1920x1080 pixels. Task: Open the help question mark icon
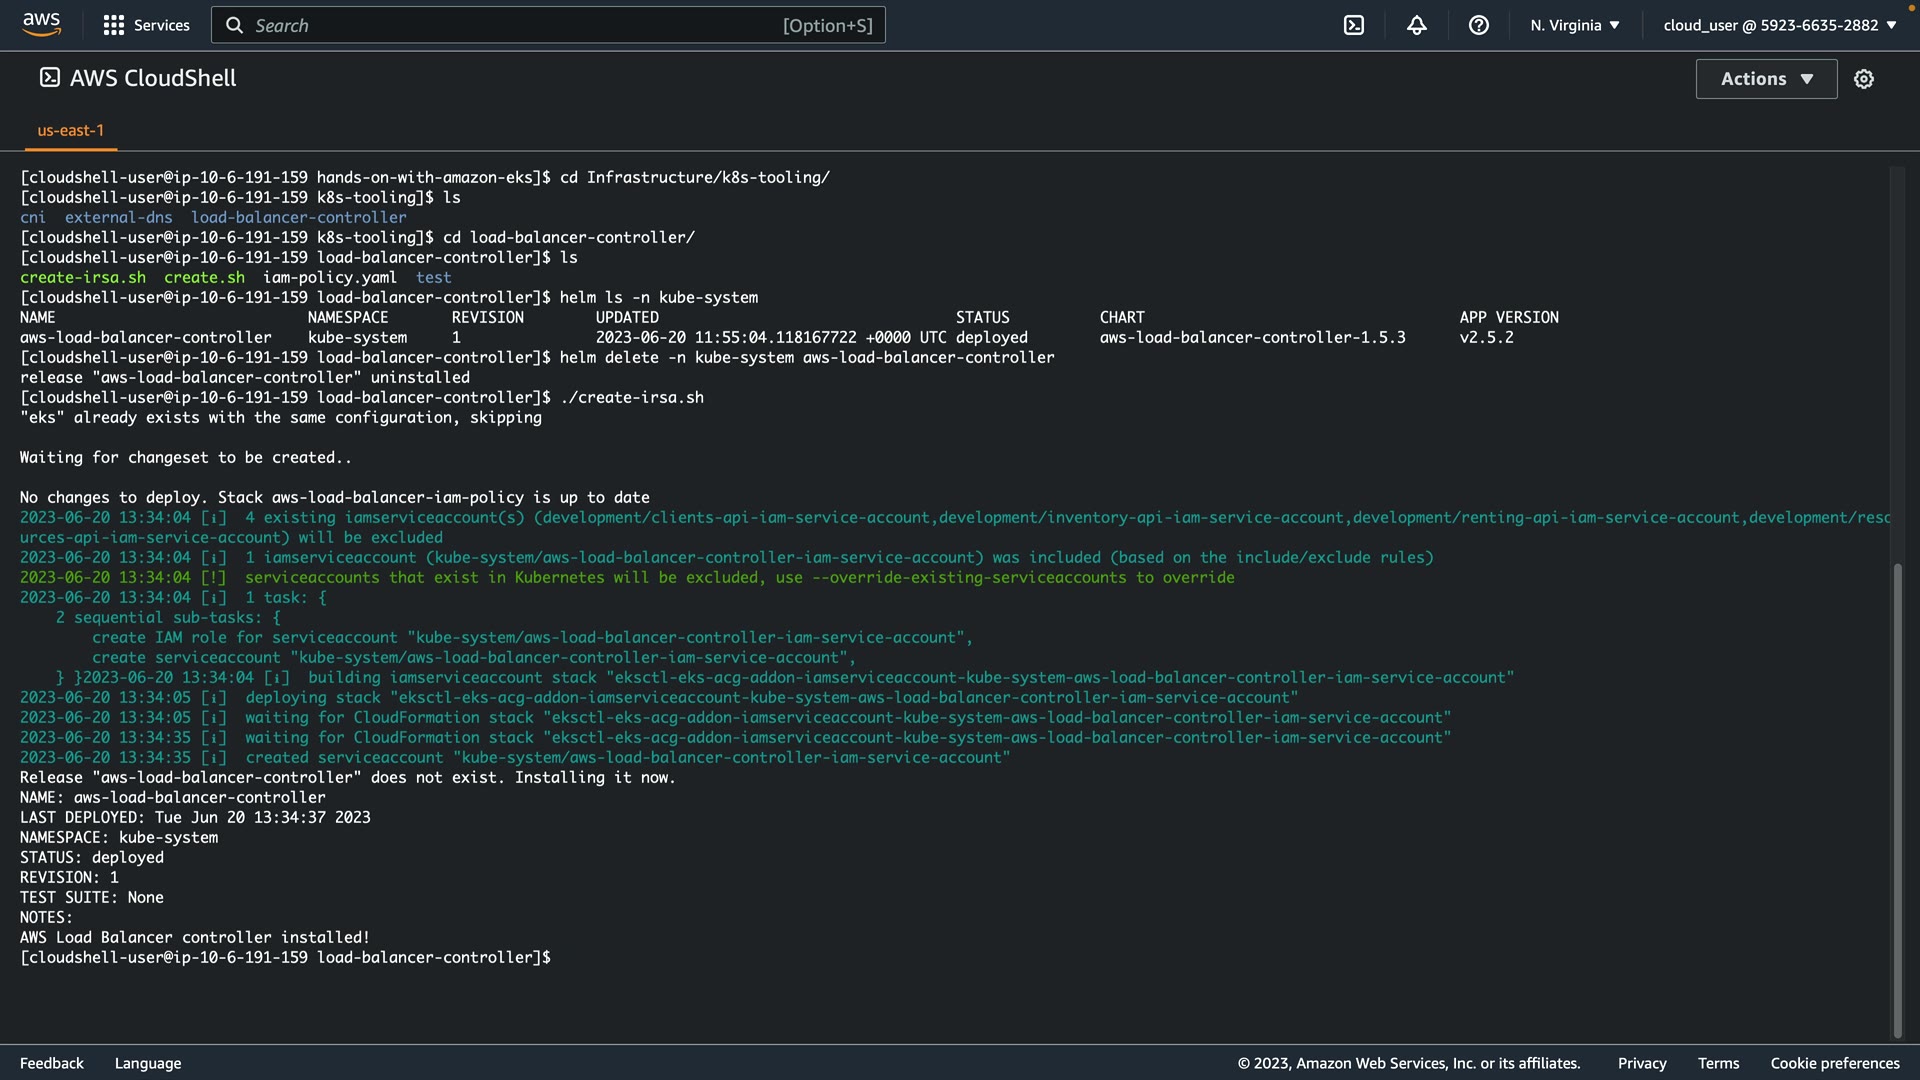coord(1478,25)
